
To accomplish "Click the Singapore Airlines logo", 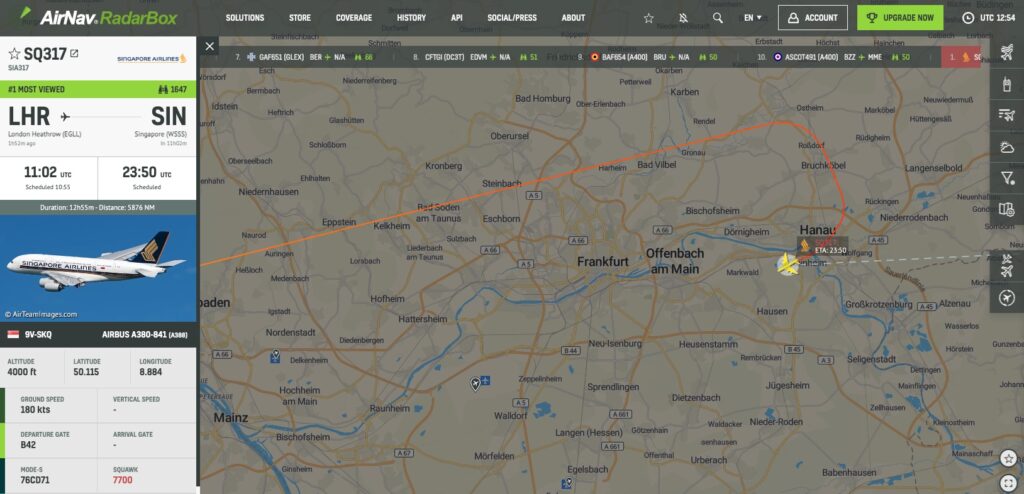I will [x=152, y=59].
